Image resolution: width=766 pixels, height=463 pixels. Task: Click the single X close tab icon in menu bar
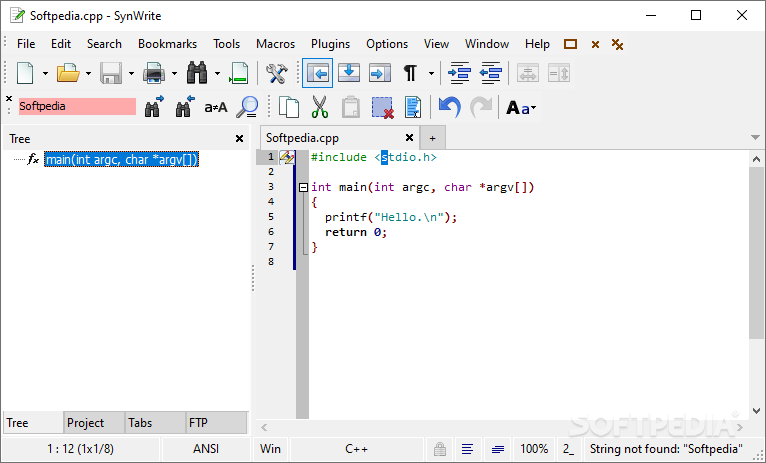(595, 45)
